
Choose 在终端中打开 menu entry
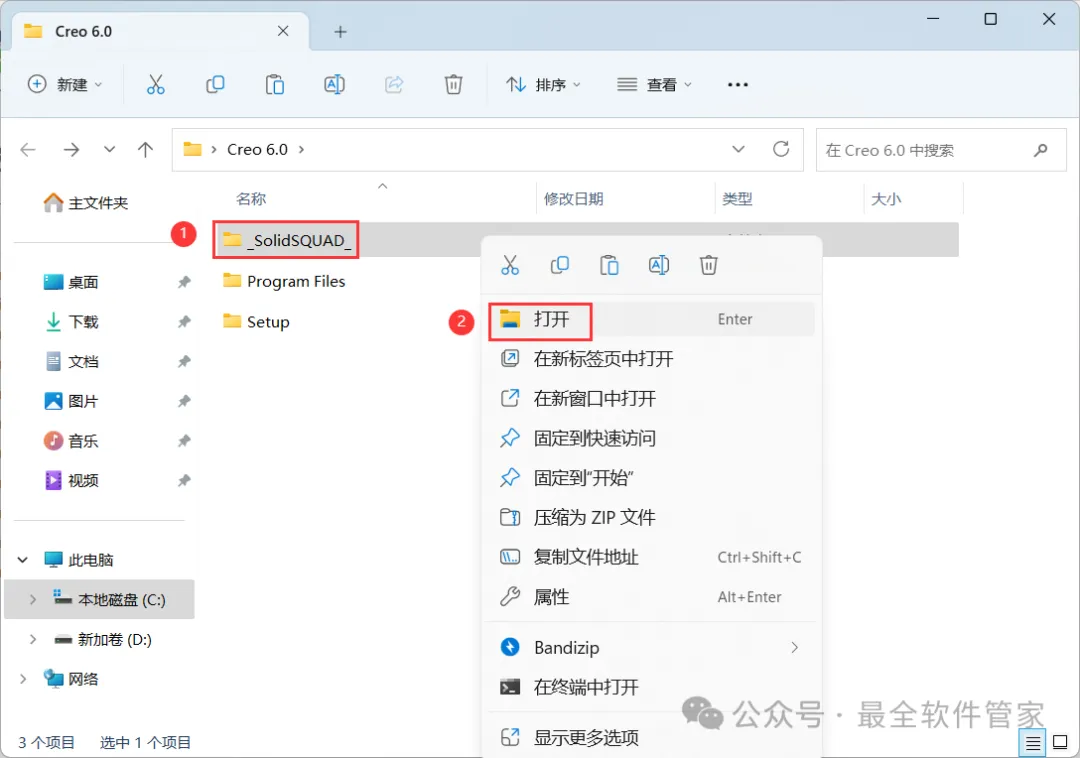click(x=652, y=687)
